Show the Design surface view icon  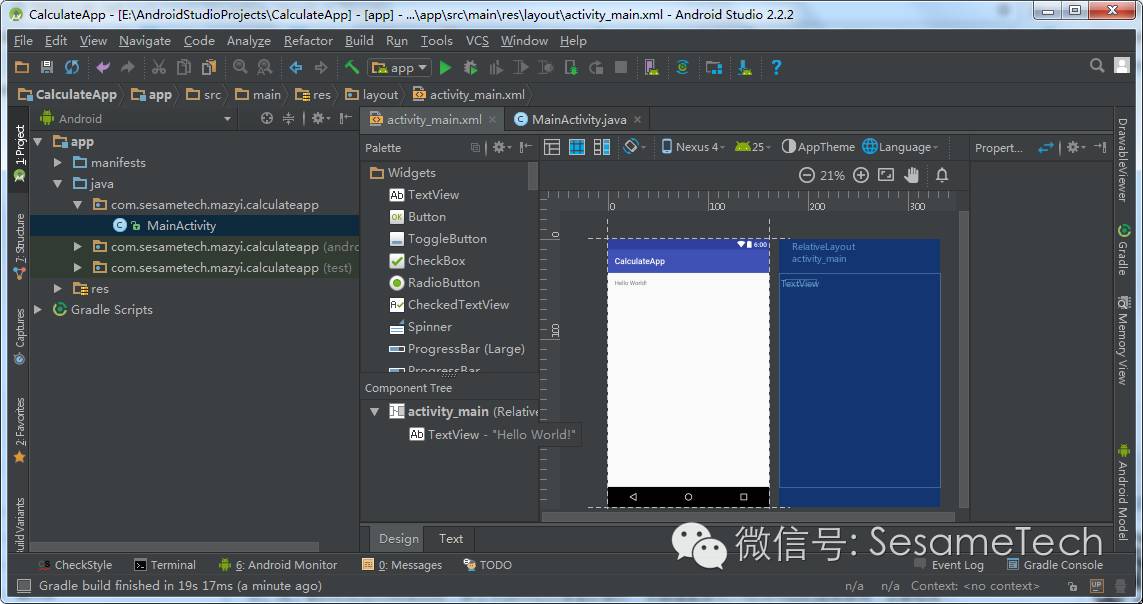[x=552, y=147]
